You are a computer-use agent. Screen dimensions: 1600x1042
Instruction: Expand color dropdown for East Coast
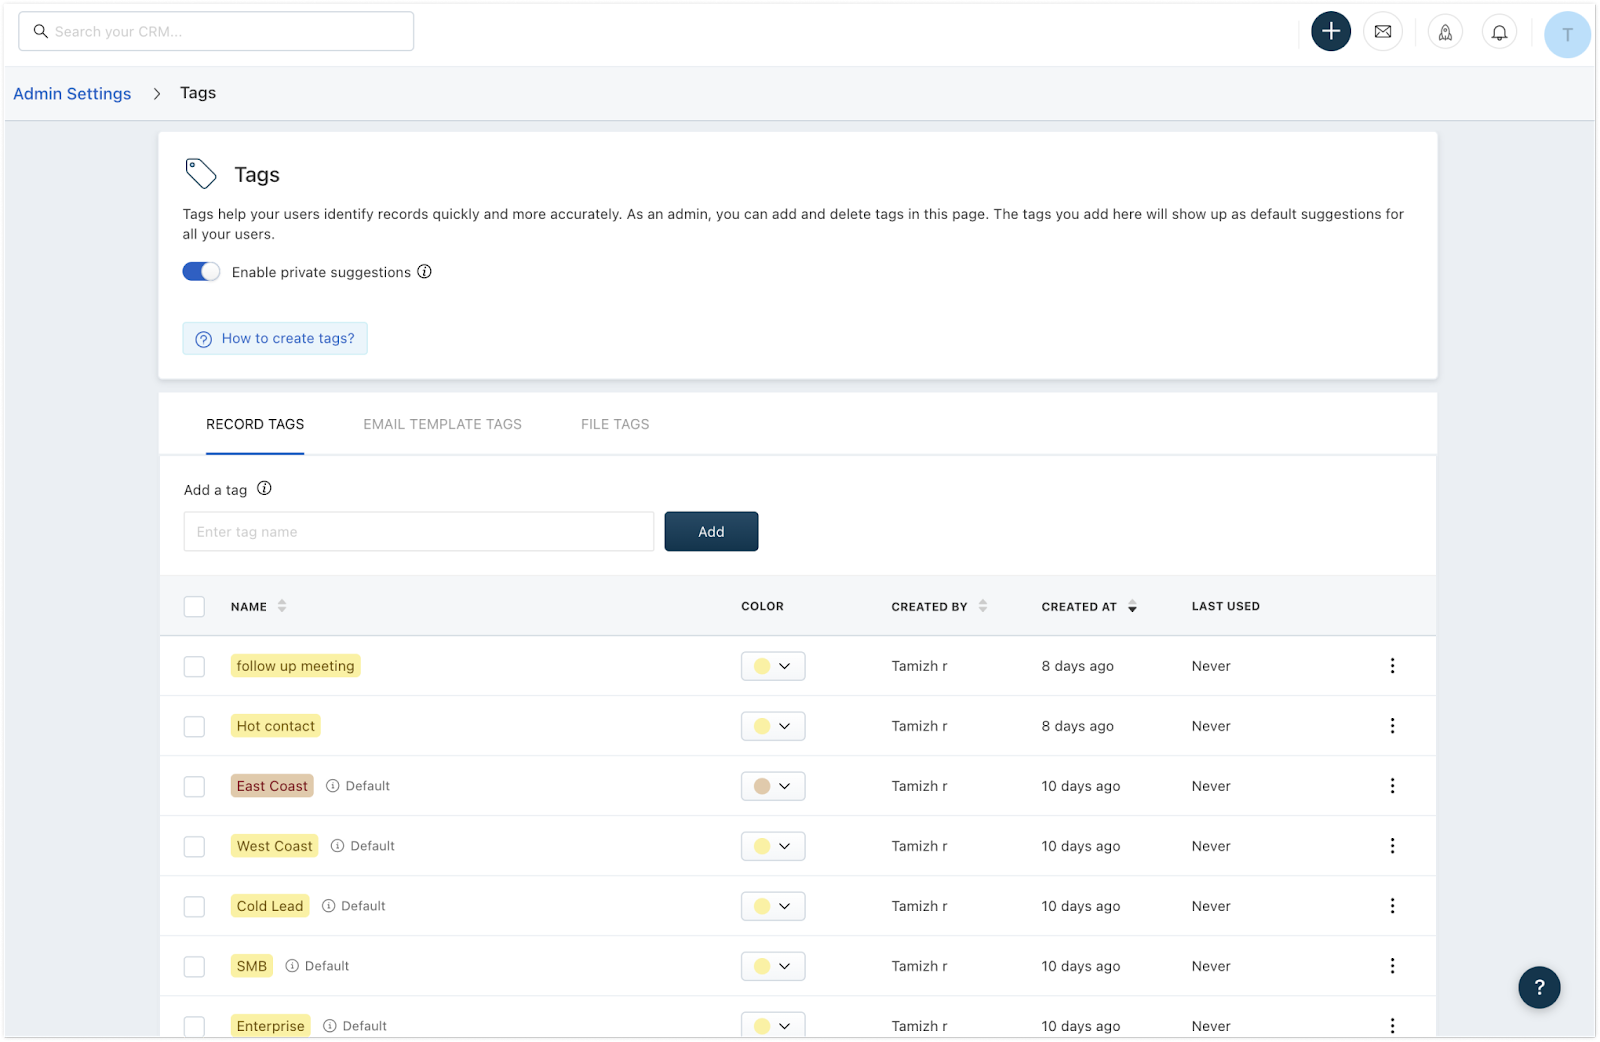773,786
